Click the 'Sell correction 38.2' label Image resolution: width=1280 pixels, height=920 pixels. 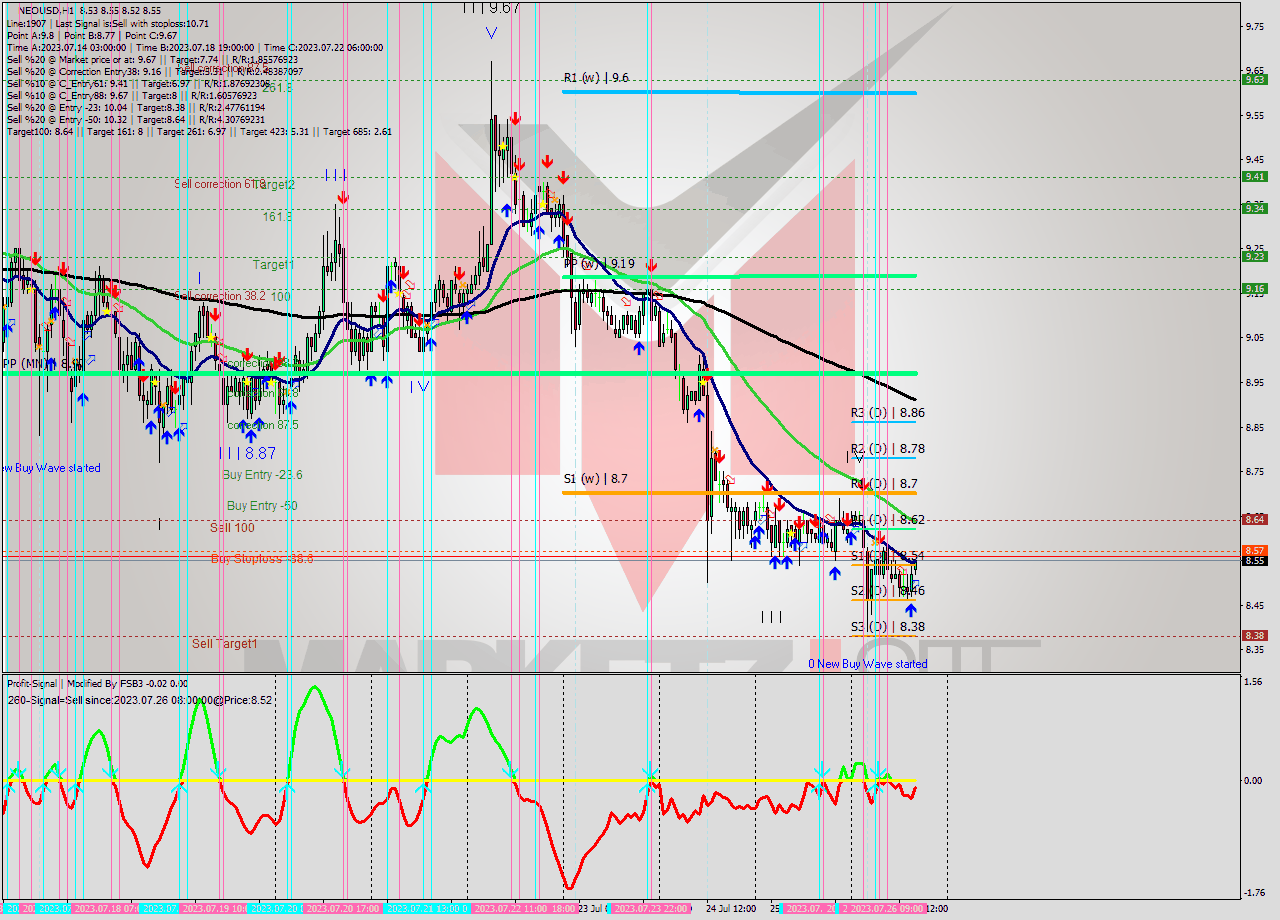point(219,296)
